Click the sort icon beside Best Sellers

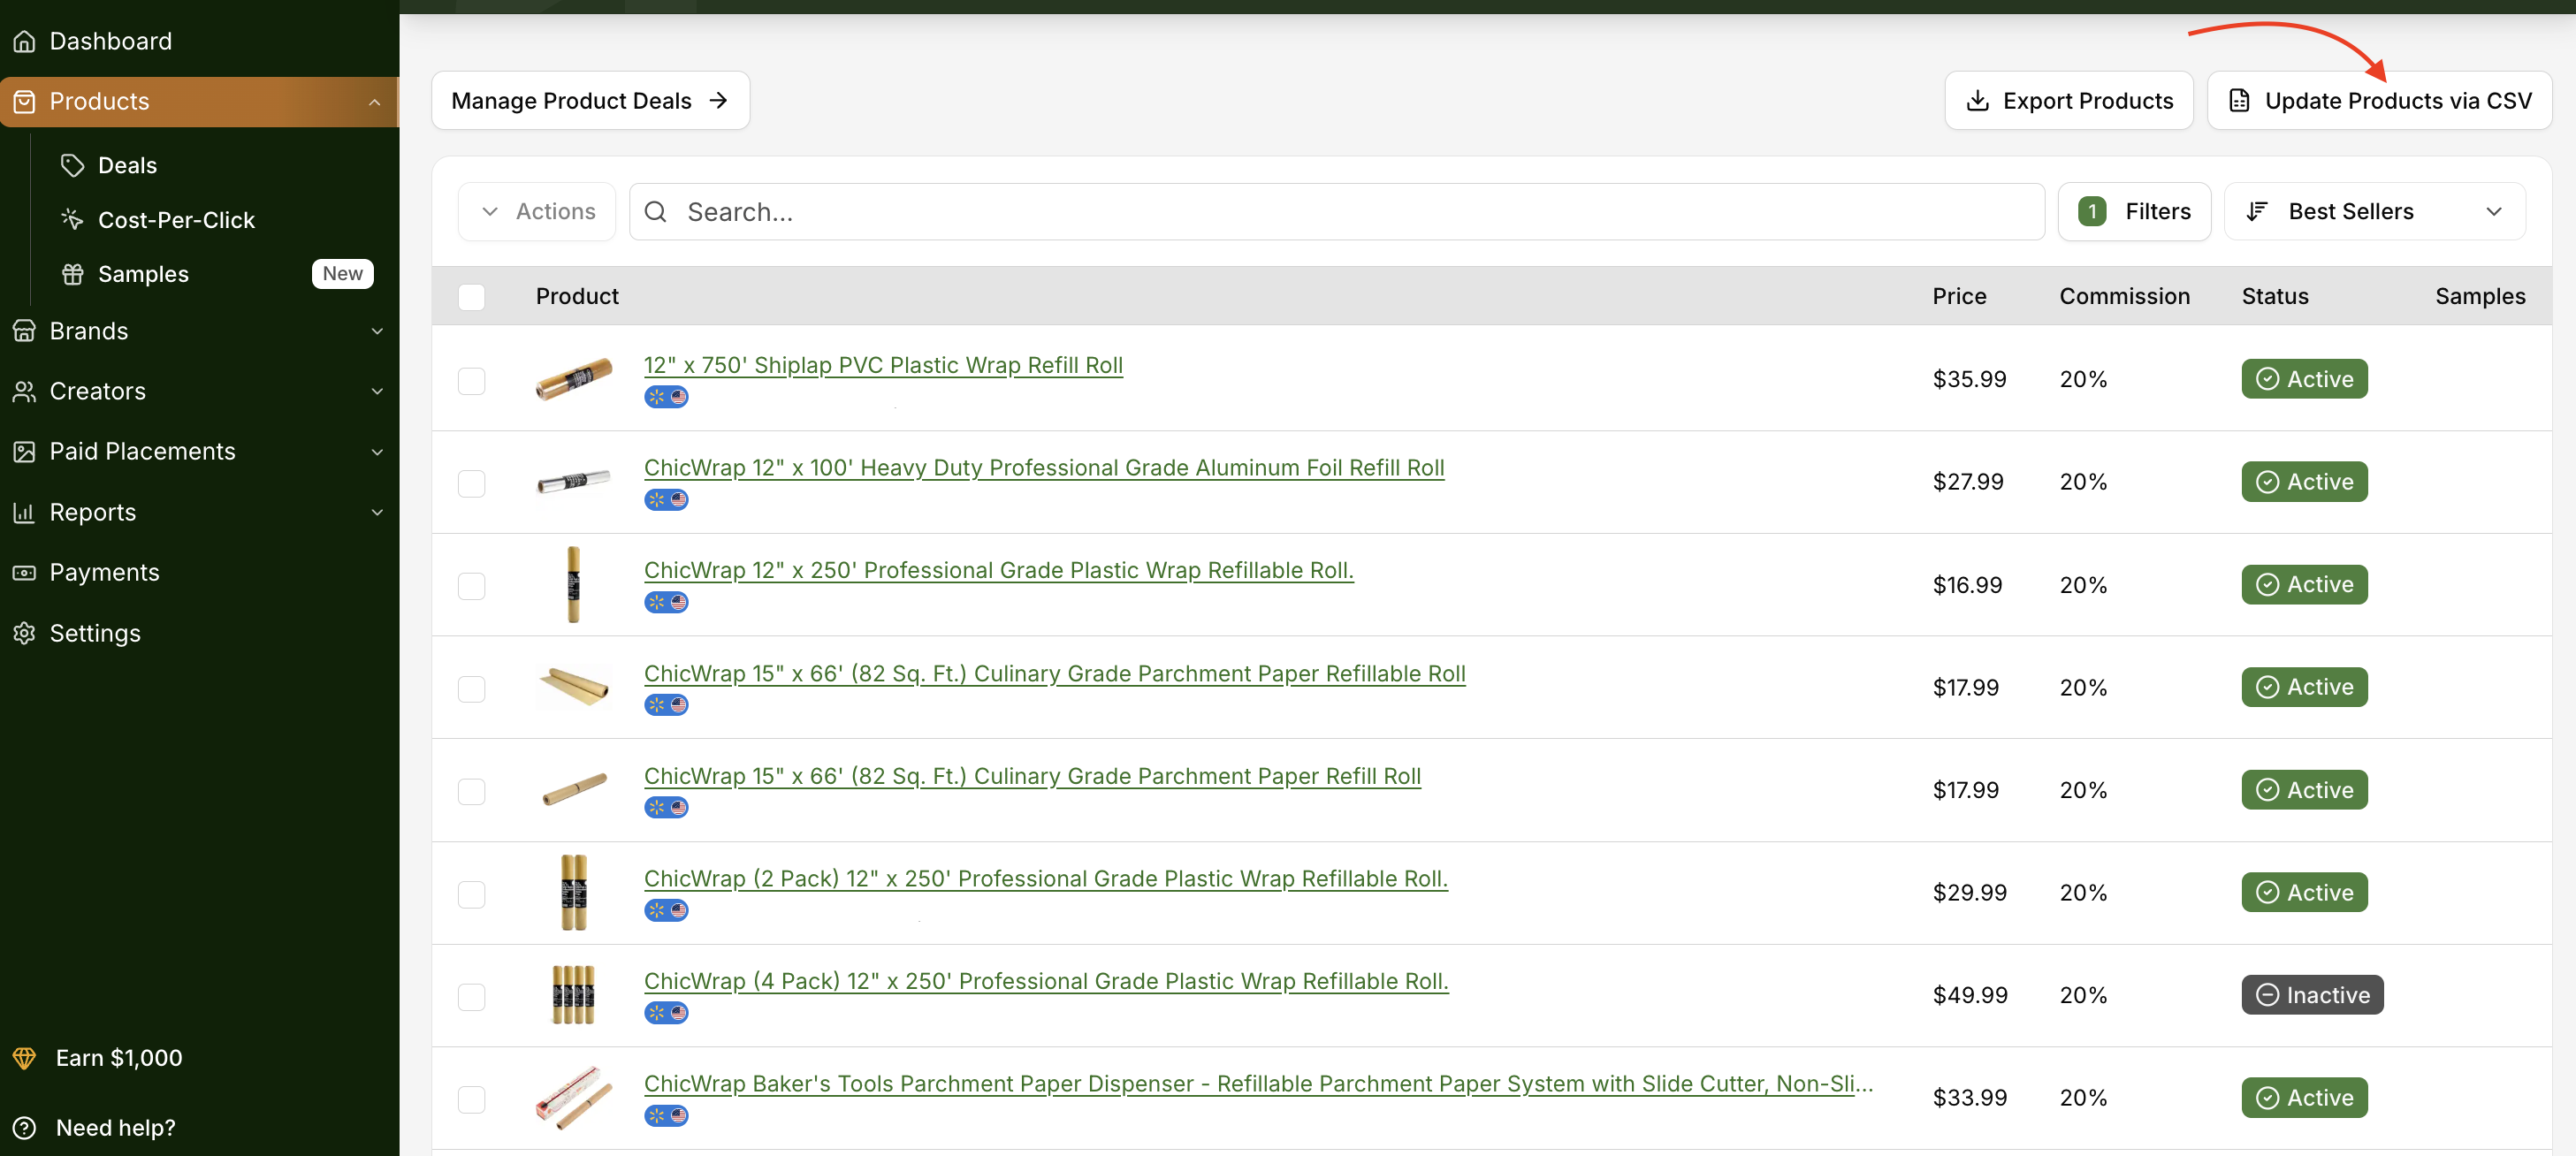[2257, 212]
